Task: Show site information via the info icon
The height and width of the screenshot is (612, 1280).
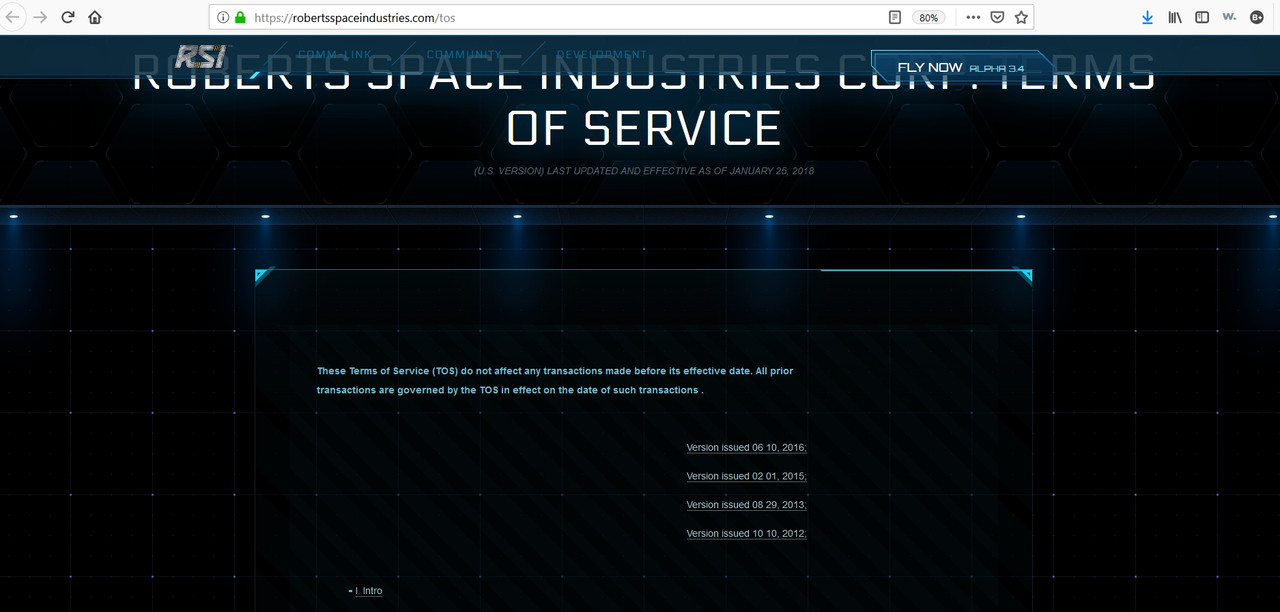Action: point(223,17)
